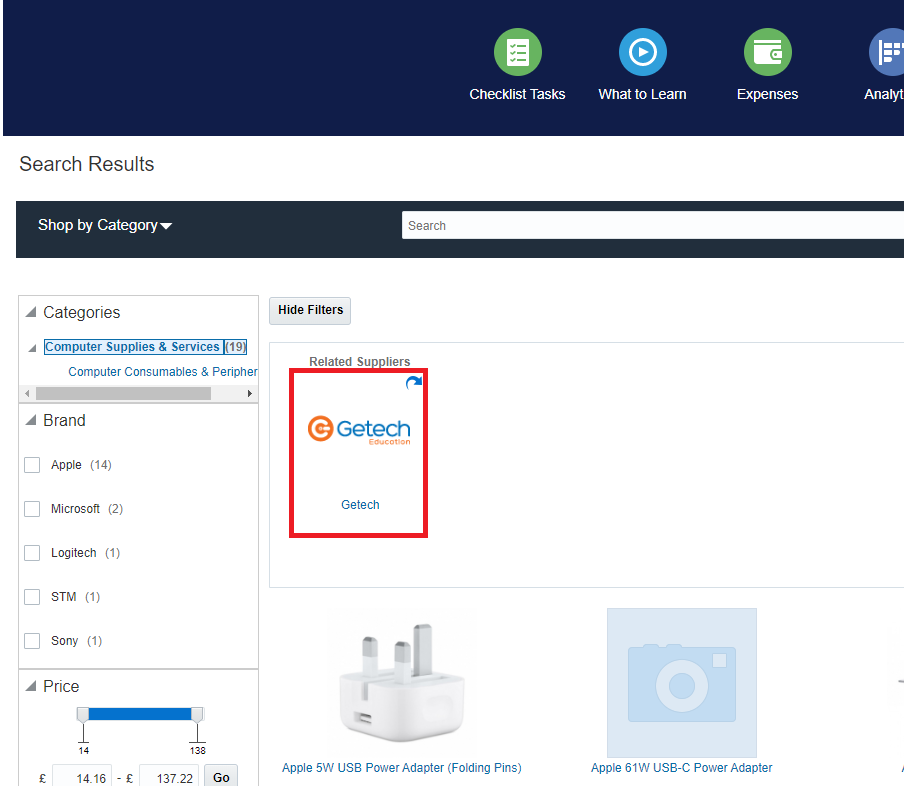The image size is (904, 786).
Task: Click the Hide Filters button
Action: pos(310,310)
